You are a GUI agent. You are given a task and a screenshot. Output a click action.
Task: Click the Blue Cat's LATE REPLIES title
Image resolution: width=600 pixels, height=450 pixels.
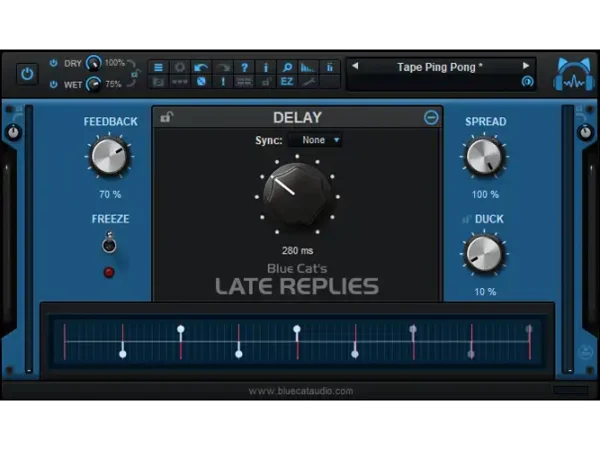click(x=297, y=280)
